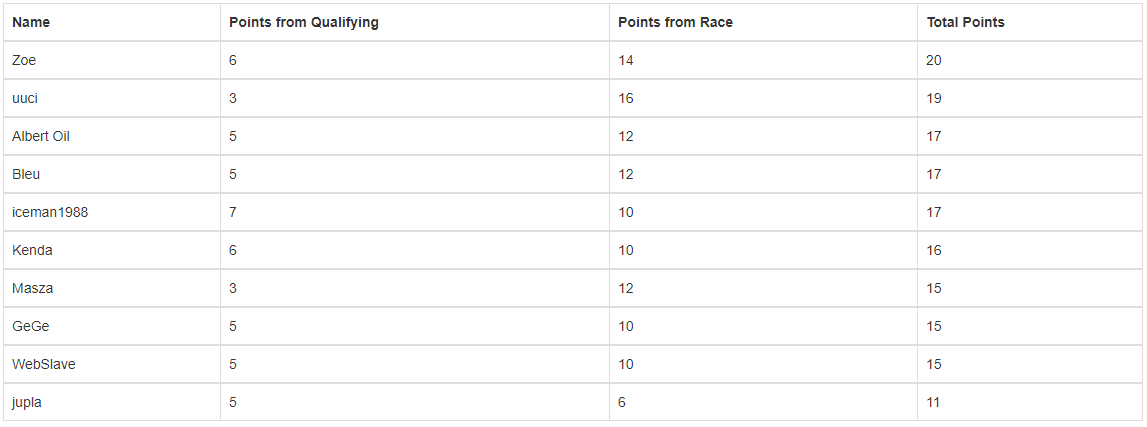The height and width of the screenshot is (427, 1147).
Task: Click the GeGe name cell
Action: coord(30,326)
